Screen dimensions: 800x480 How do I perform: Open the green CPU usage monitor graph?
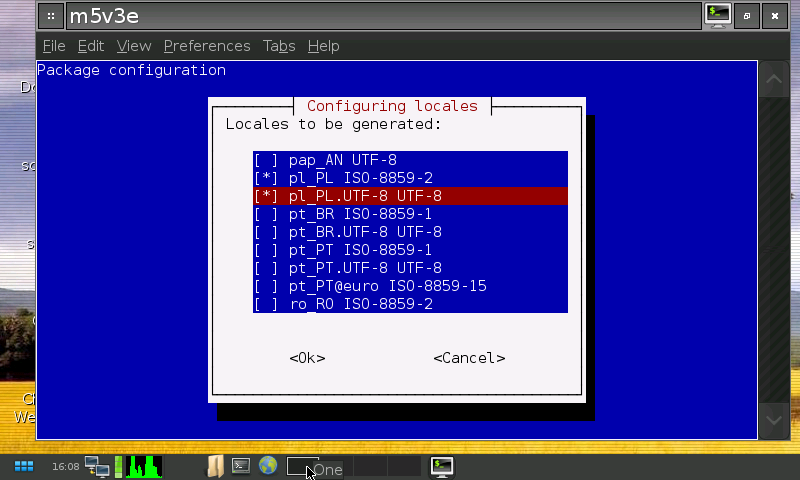pyautogui.click(x=138, y=466)
